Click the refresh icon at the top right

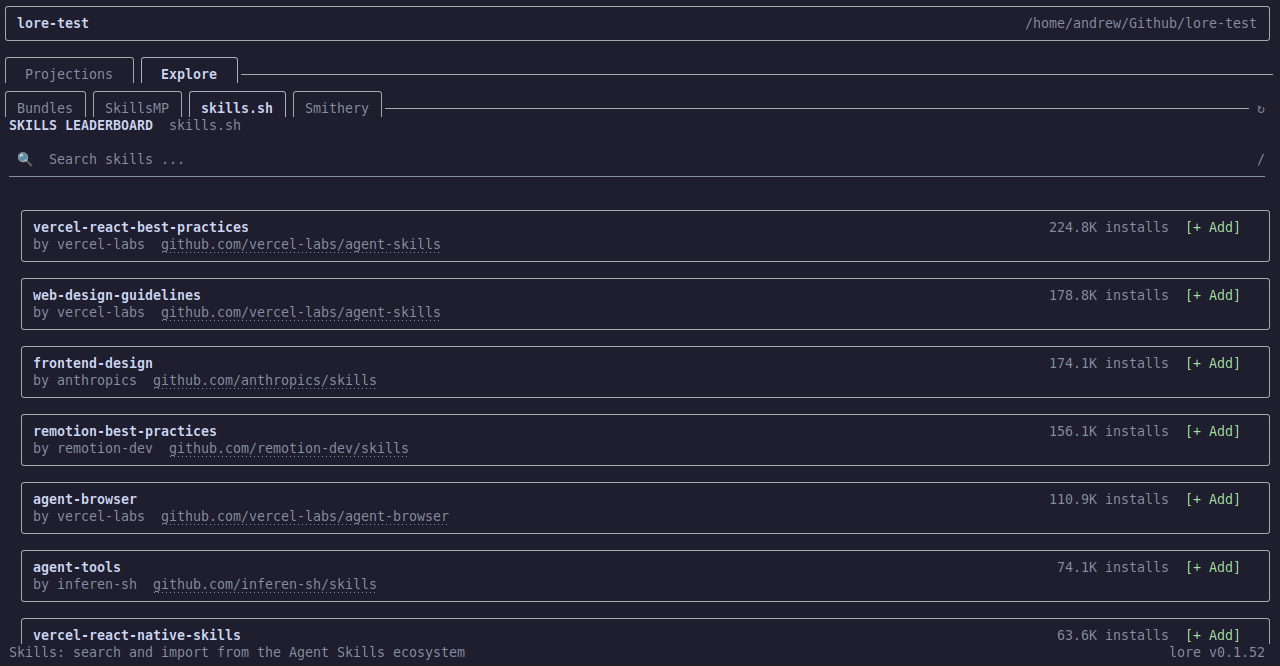[1260, 109]
